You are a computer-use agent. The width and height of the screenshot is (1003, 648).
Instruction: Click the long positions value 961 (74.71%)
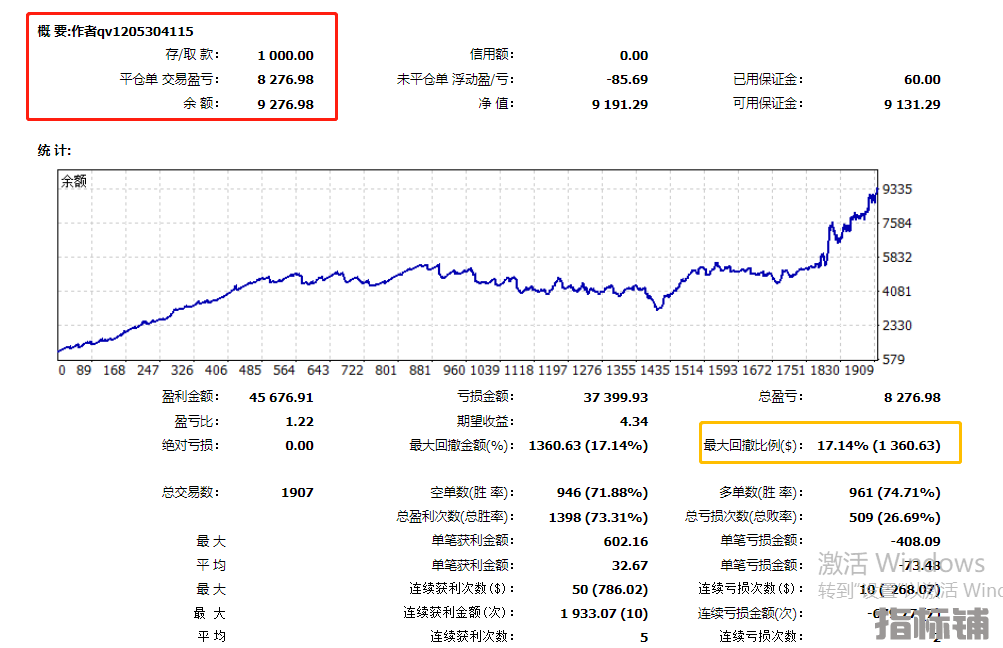pyautogui.click(x=895, y=493)
